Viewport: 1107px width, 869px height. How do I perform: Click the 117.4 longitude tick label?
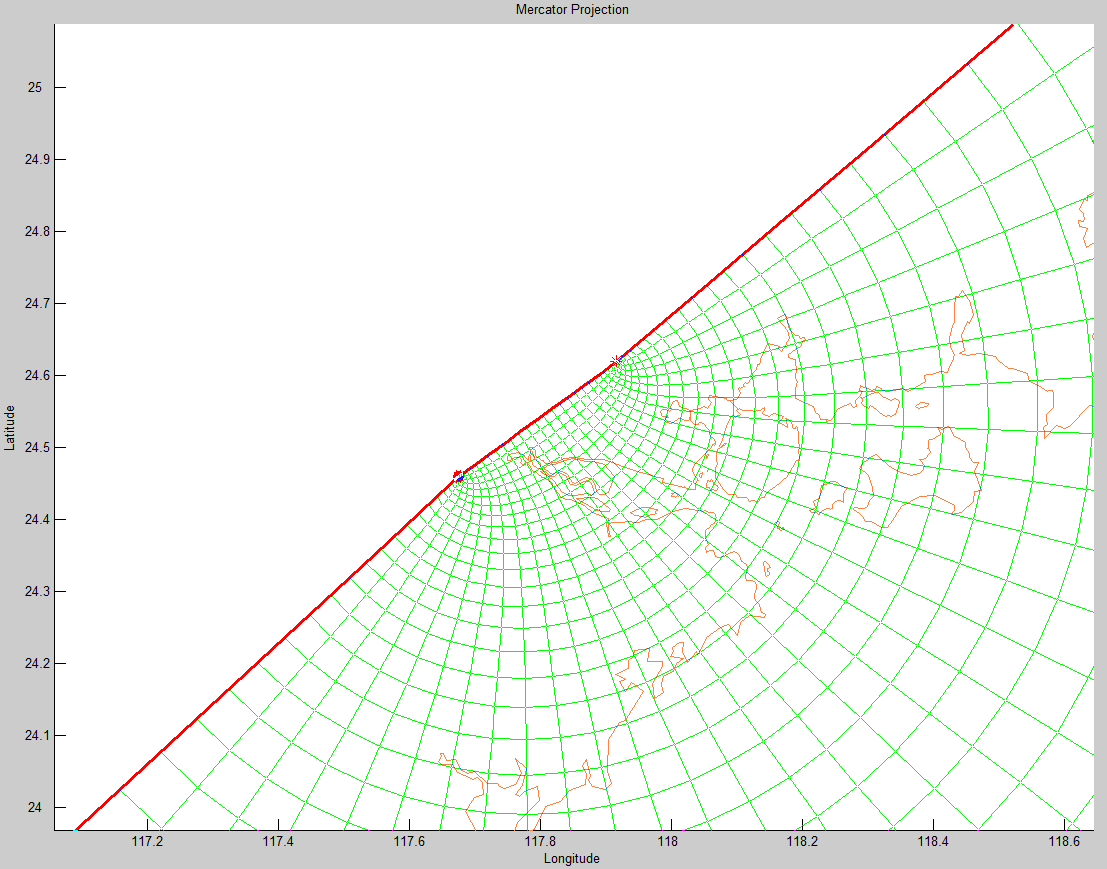(278, 841)
